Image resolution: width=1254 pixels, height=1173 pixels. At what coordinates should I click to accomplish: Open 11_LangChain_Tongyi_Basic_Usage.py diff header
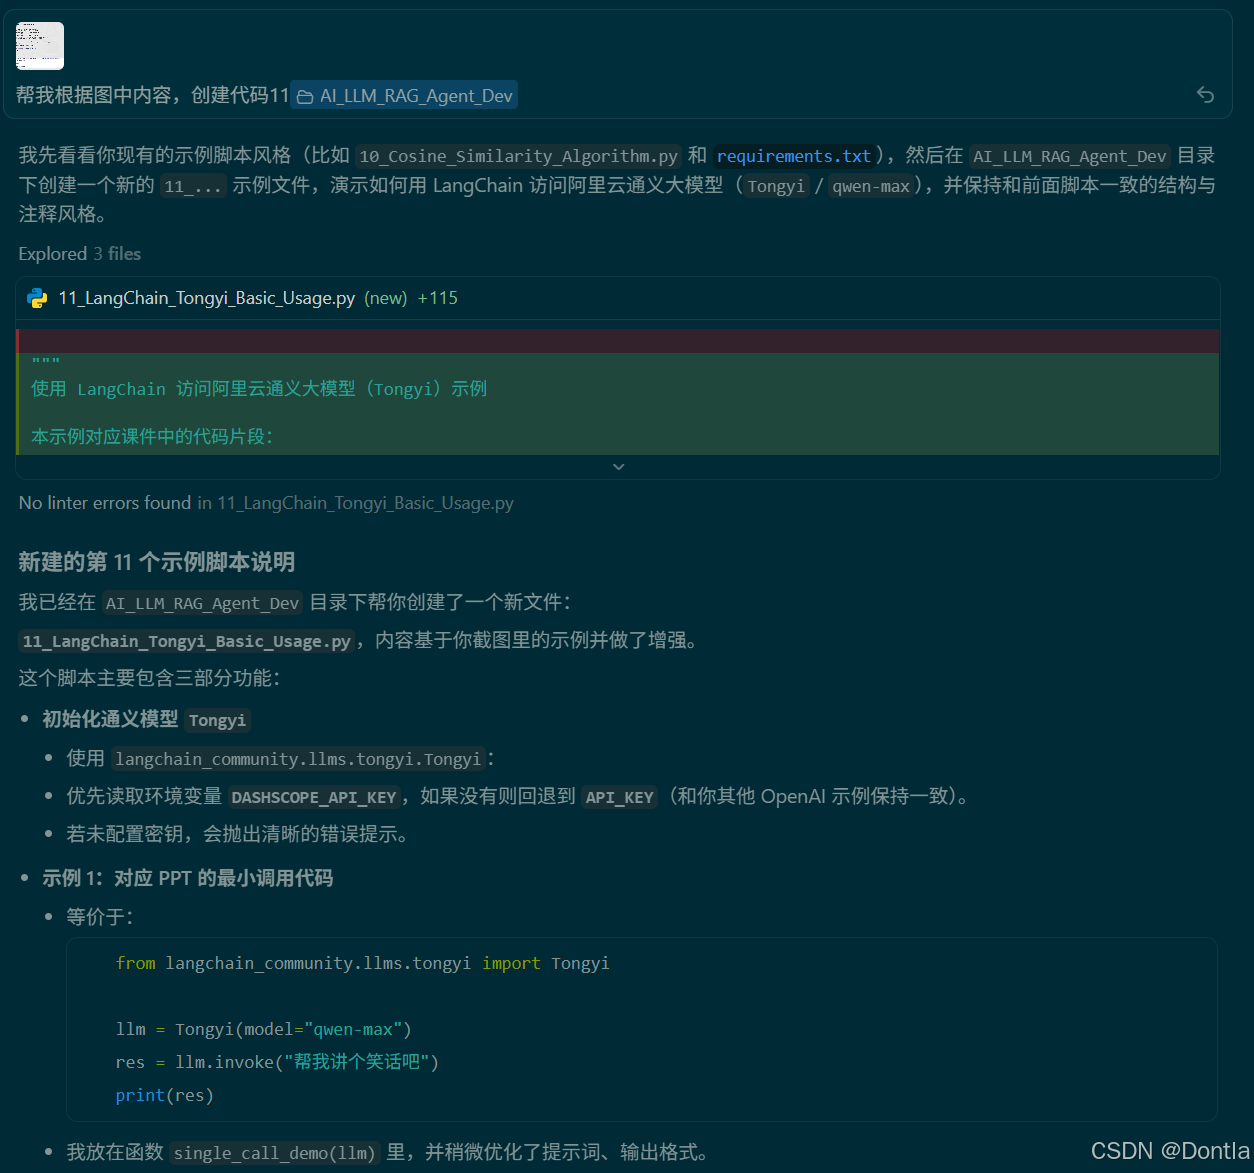point(618,298)
